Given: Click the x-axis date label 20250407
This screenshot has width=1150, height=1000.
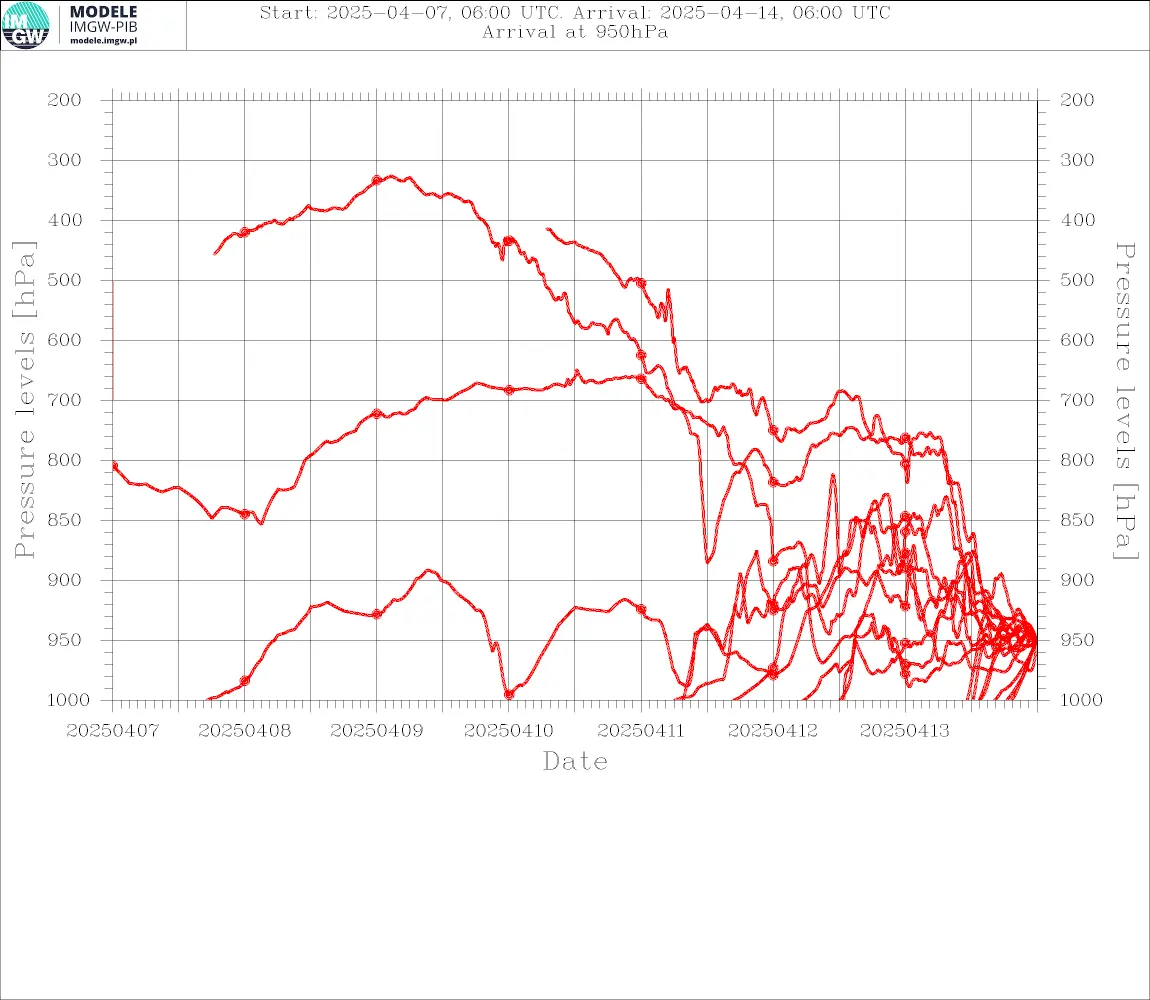Looking at the screenshot, I should click(112, 731).
